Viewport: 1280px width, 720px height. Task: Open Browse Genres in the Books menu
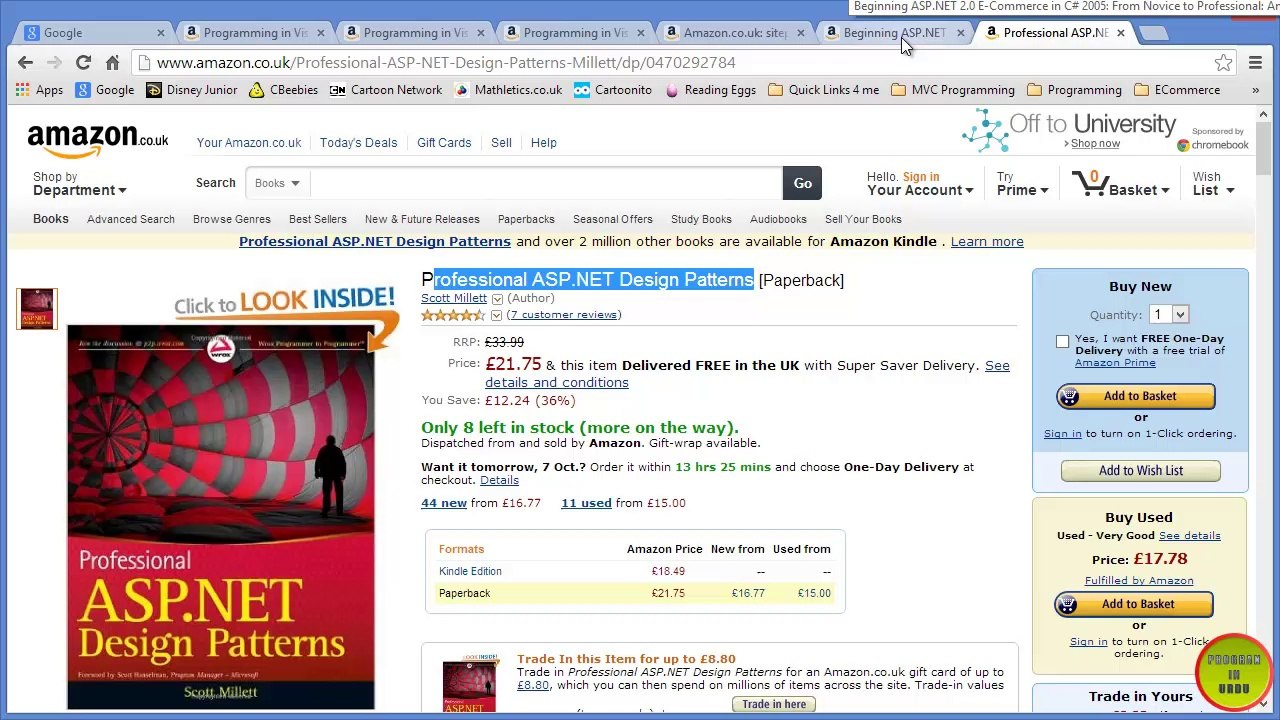232,219
